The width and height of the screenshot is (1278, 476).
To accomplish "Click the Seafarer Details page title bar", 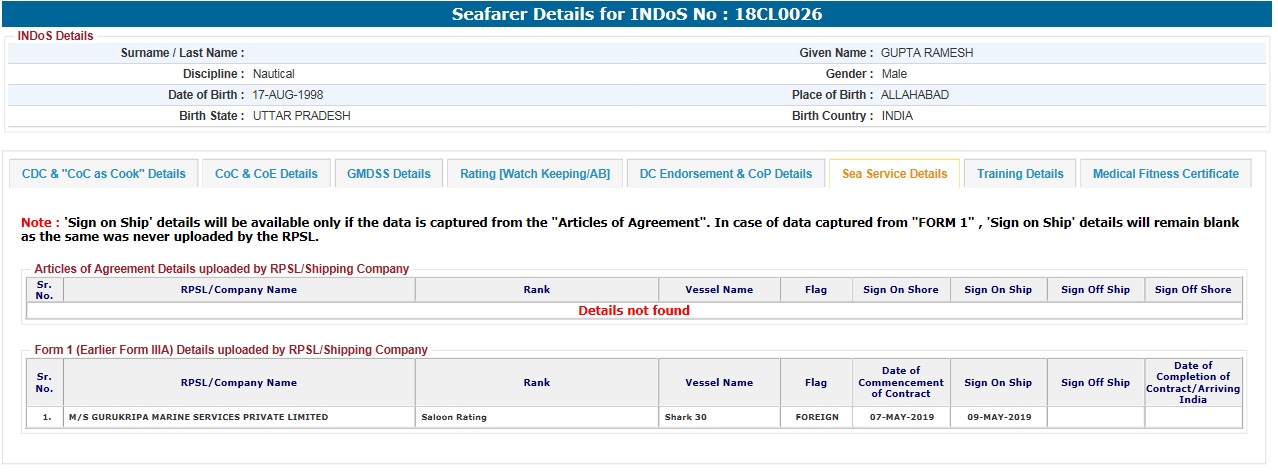I will pos(638,14).
